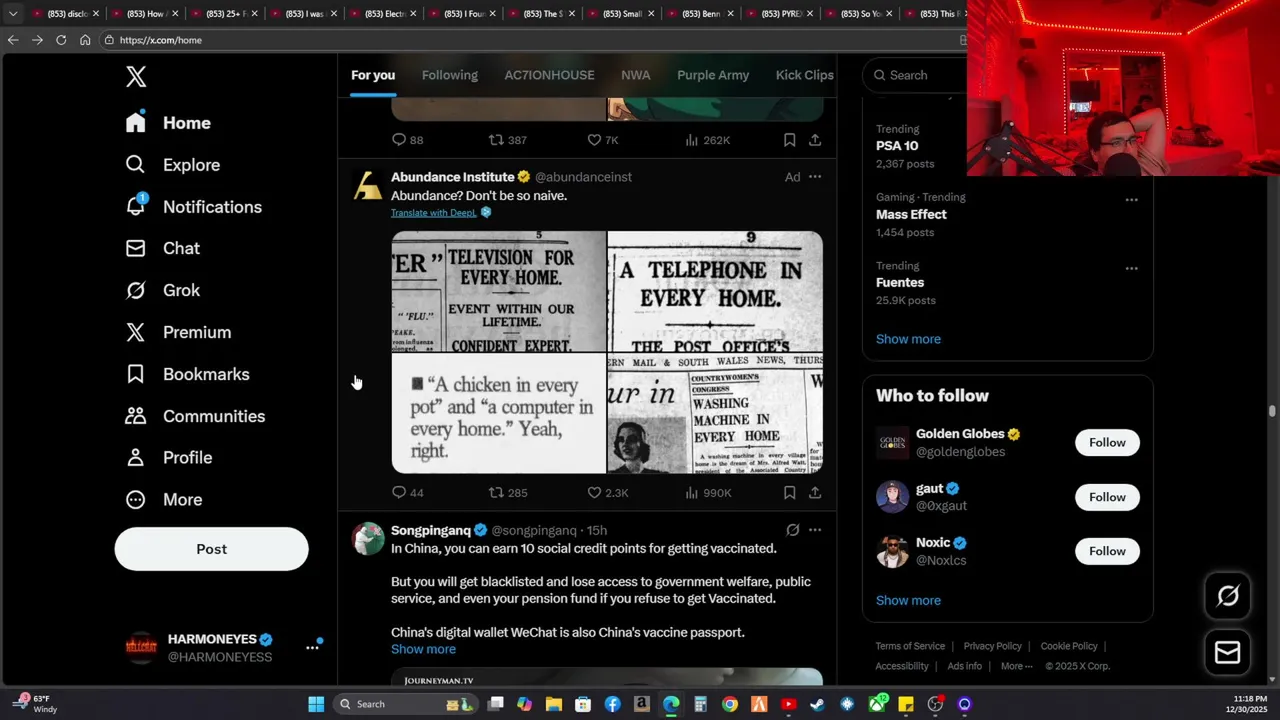This screenshot has height=720, width=1280.
Task: Open Google Chrome from the taskbar
Action: [730, 704]
